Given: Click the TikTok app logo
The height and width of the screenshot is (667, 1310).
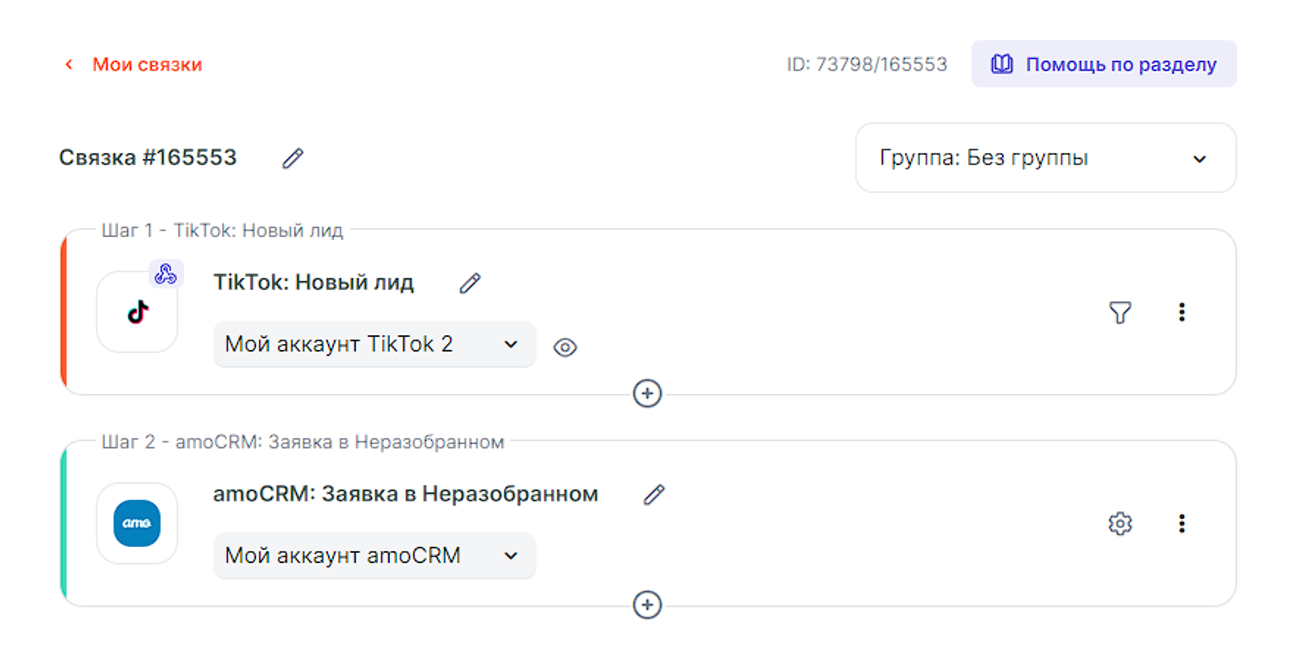Looking at the screenshot, I should (x=138, y=312).
